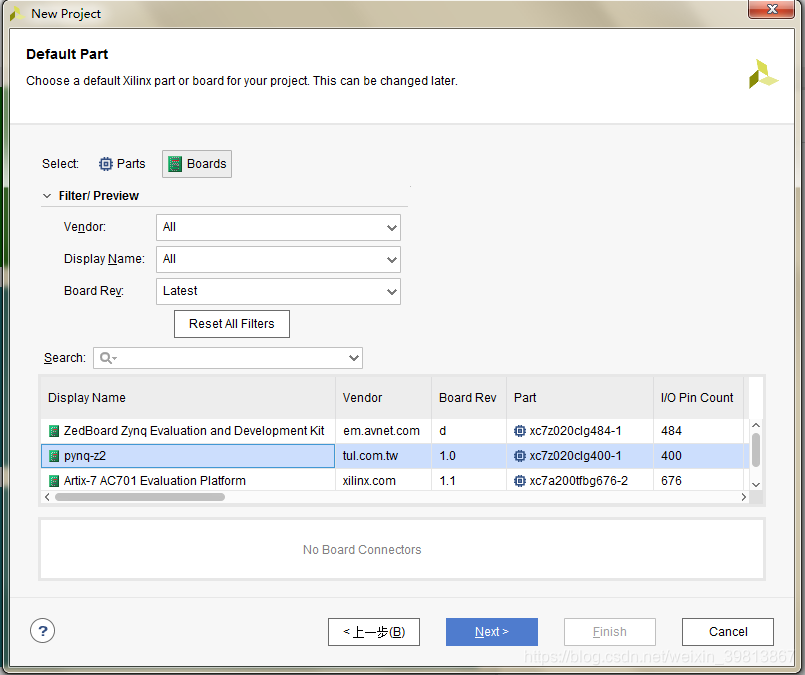
Task: Select the pynq-z2 board name
Action: [85, 456]
